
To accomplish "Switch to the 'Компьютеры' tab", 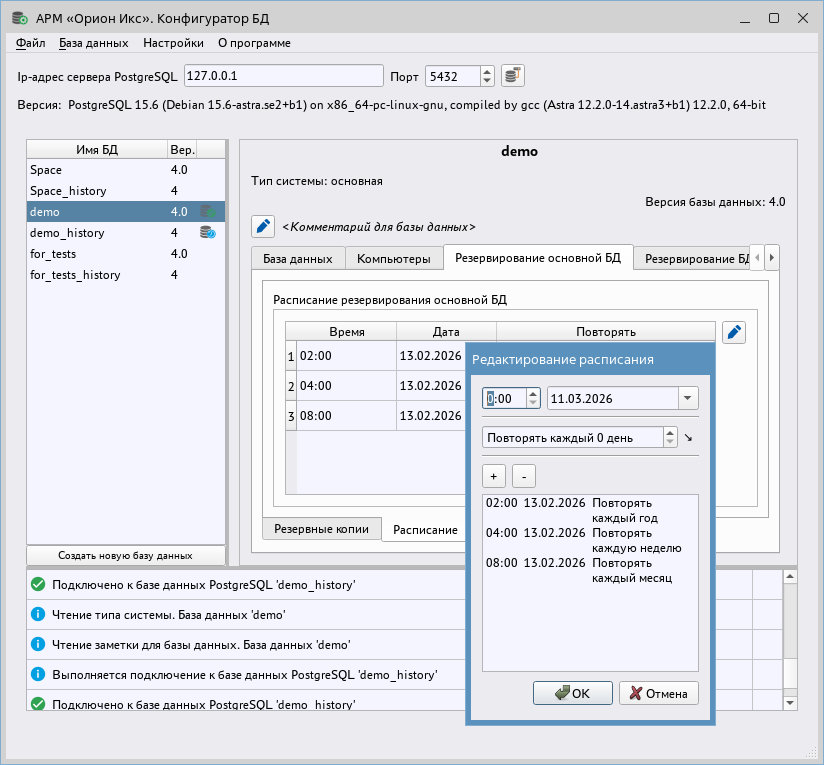I will [x=394, y=258].
